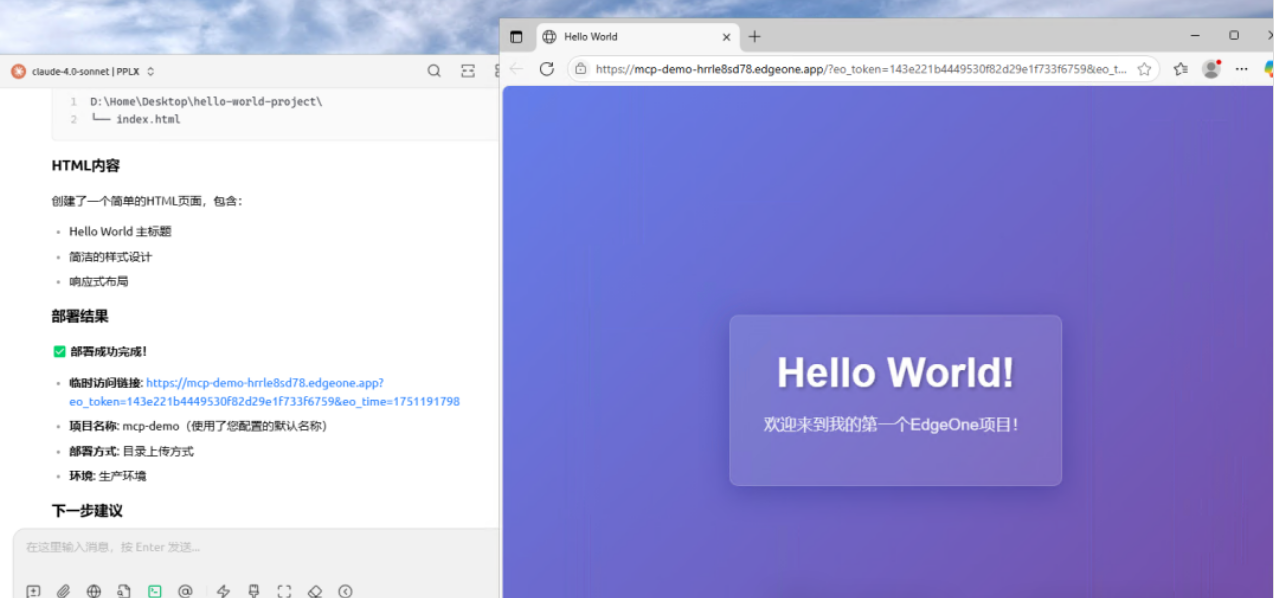Bookmark page with the star icon
The width and height of the screenshot is (1274, 598).
(x=1144, y=69)
